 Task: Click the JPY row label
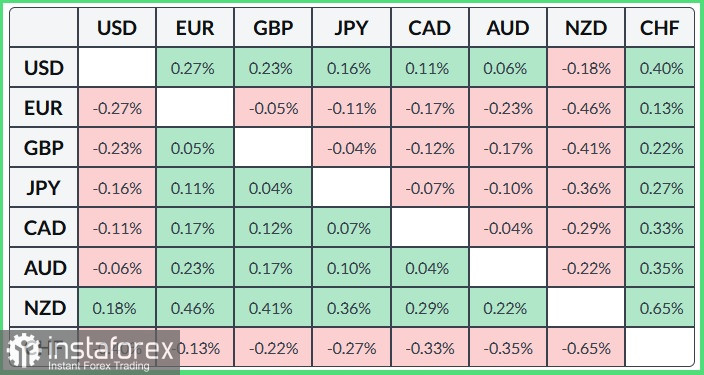[44, 188]
